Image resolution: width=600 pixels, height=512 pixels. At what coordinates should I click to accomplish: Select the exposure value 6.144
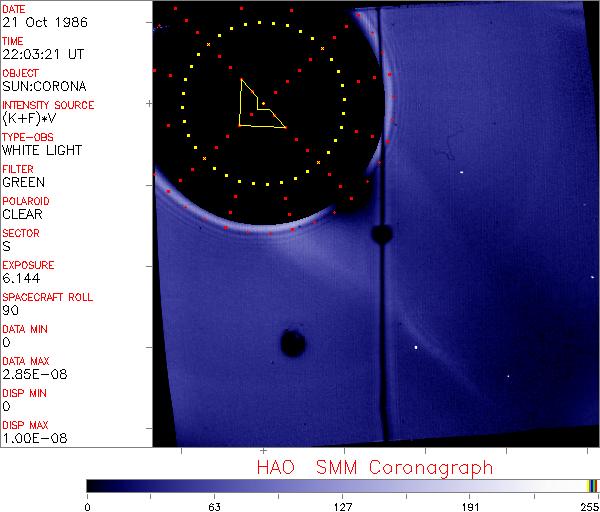(21, 279)
